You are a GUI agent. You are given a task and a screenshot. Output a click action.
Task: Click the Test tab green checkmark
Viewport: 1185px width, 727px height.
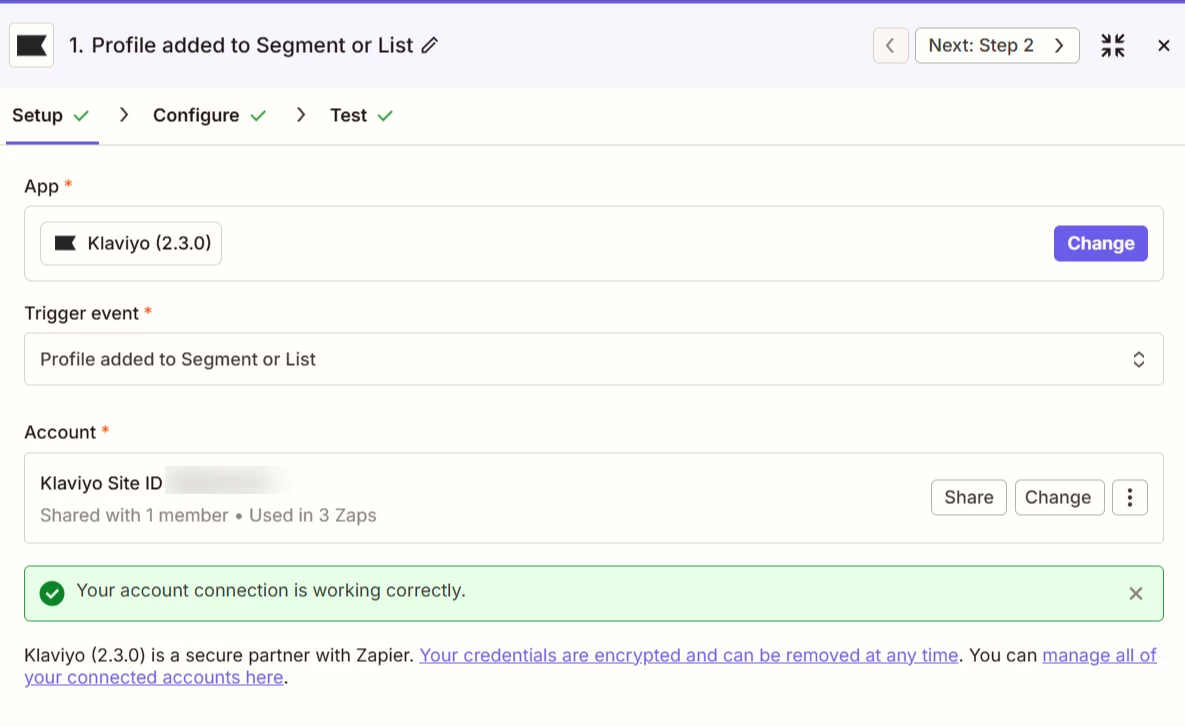click(385, 116)
